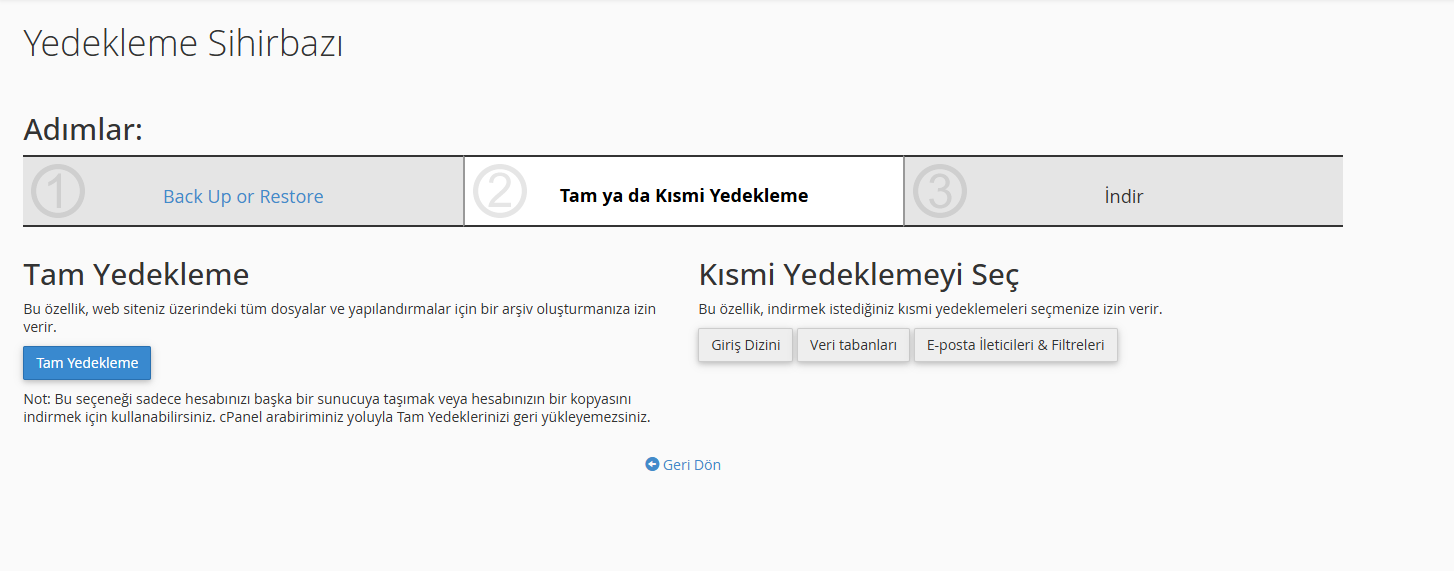Screen dimensions: 1454x571
Task: Click the text 'Bu özellik, web siteniz üzerindeki'
Action: [340, 318]
